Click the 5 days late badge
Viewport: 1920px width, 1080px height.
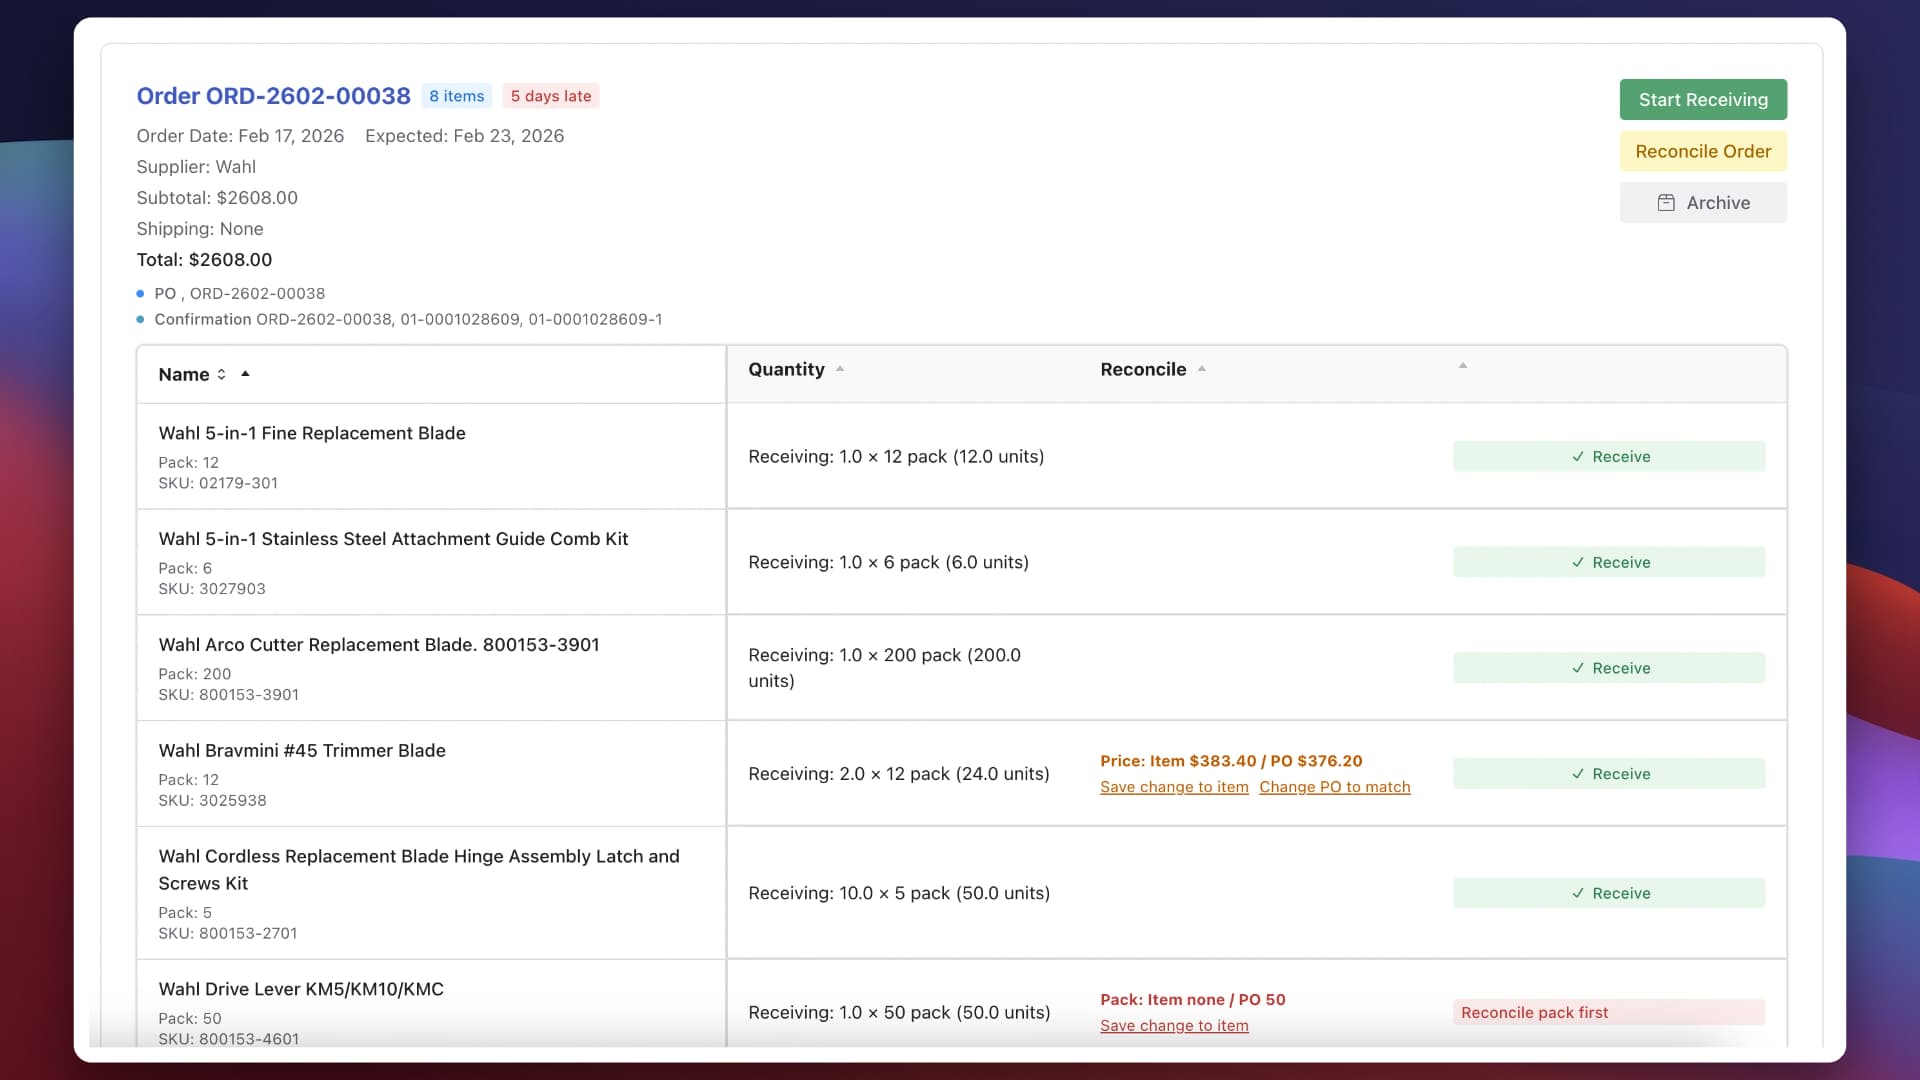click(551, 96)
